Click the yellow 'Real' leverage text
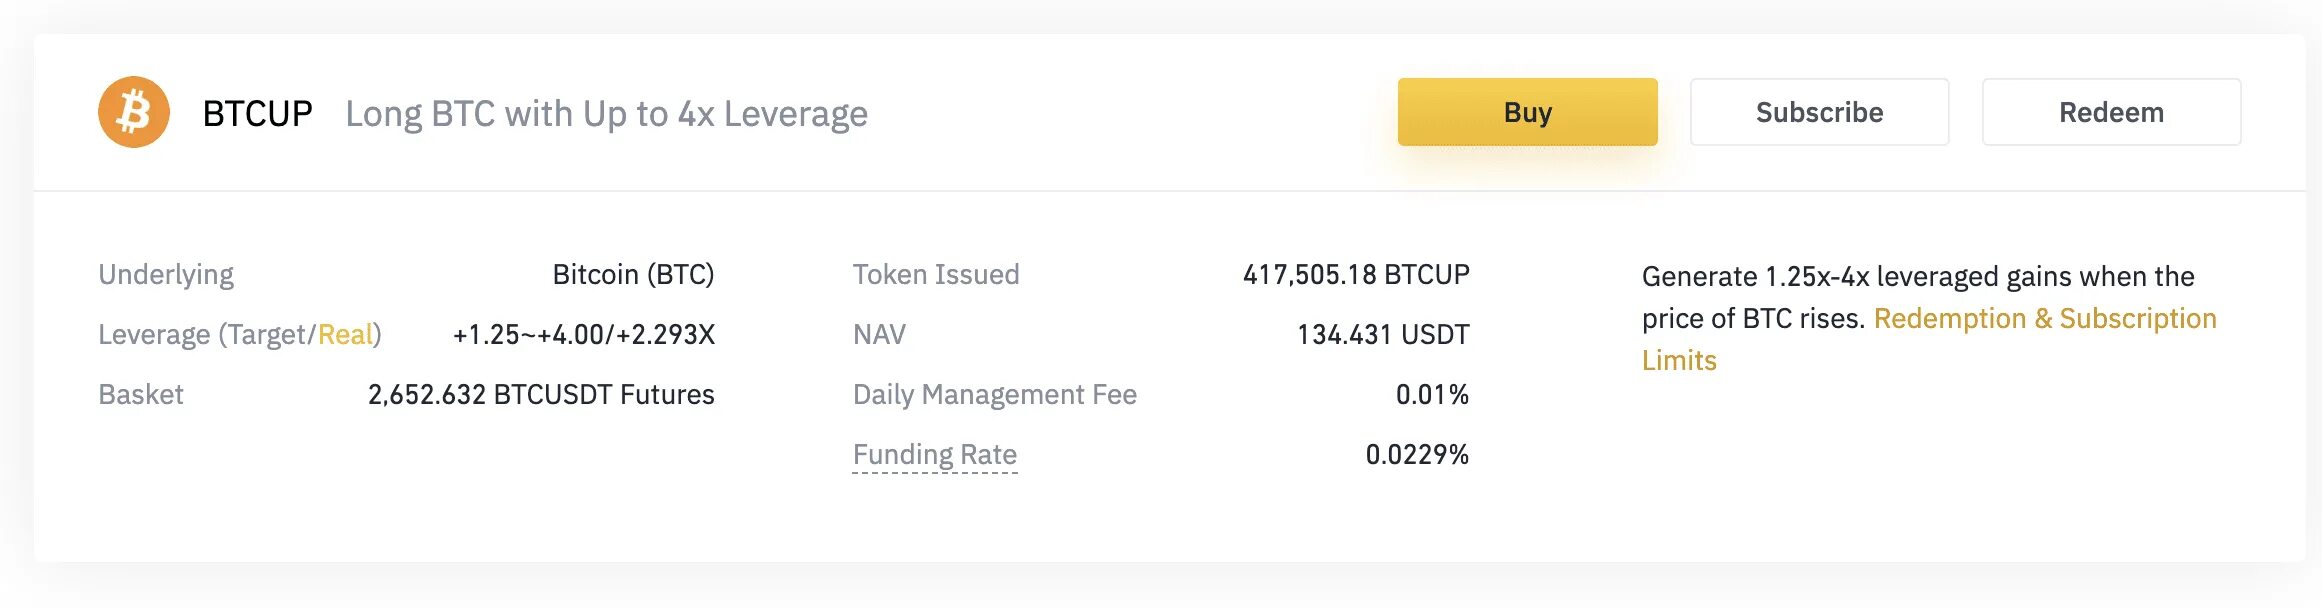 click(345, 335)
